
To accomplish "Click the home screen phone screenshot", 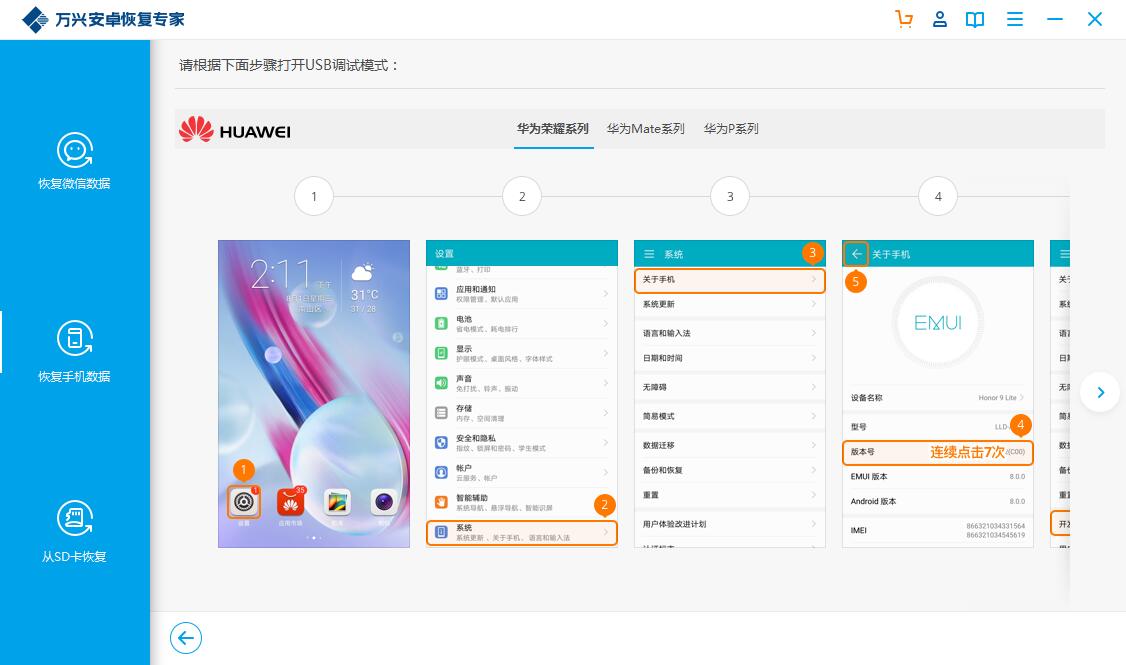I will tap(314, 393).
